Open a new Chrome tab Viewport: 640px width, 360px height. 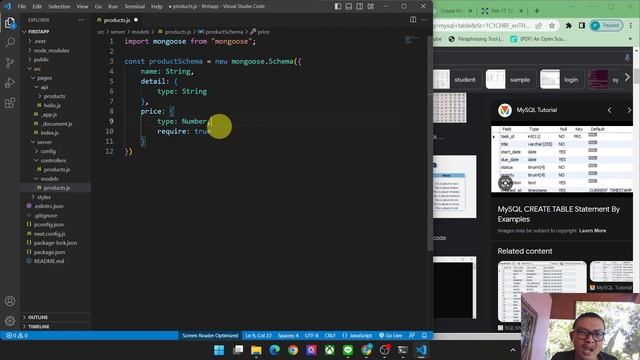point(537,11)
